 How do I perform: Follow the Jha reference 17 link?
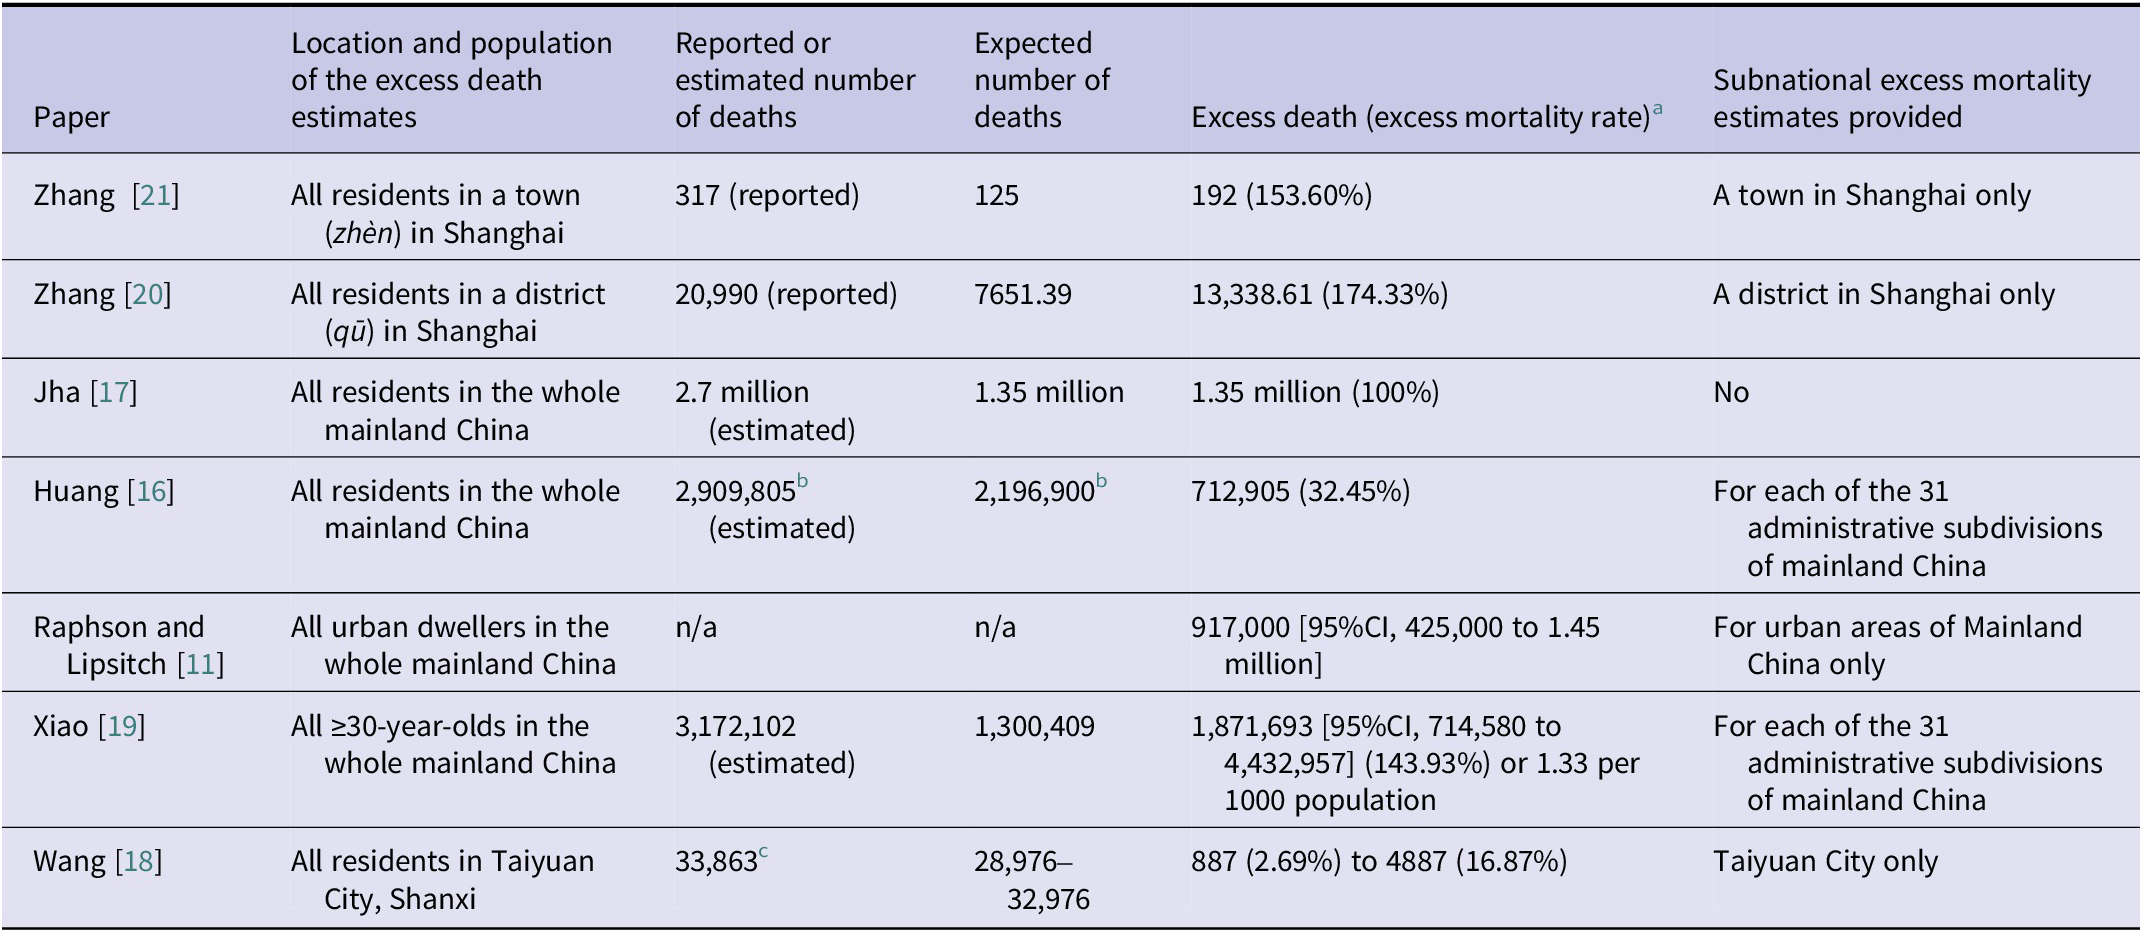113,392
